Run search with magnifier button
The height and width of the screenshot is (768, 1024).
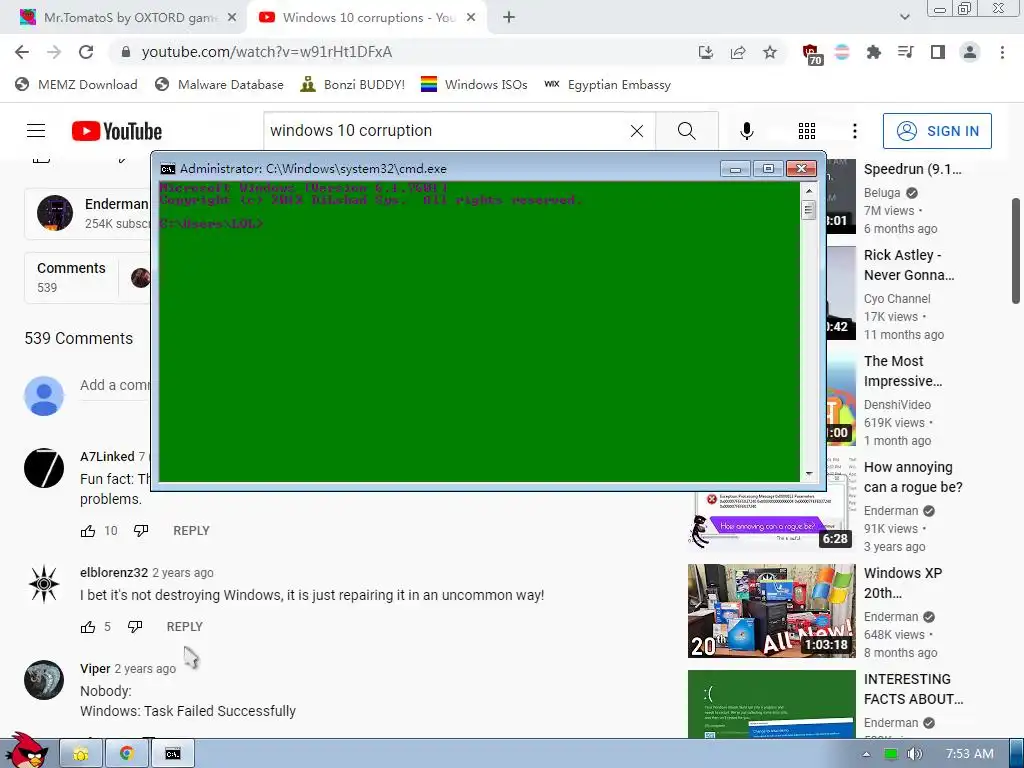point(686,131)
